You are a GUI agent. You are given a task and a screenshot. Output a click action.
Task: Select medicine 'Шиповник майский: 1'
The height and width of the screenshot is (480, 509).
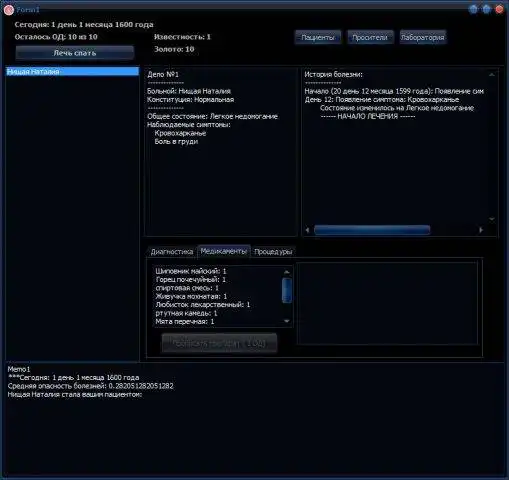pos(191,271)
